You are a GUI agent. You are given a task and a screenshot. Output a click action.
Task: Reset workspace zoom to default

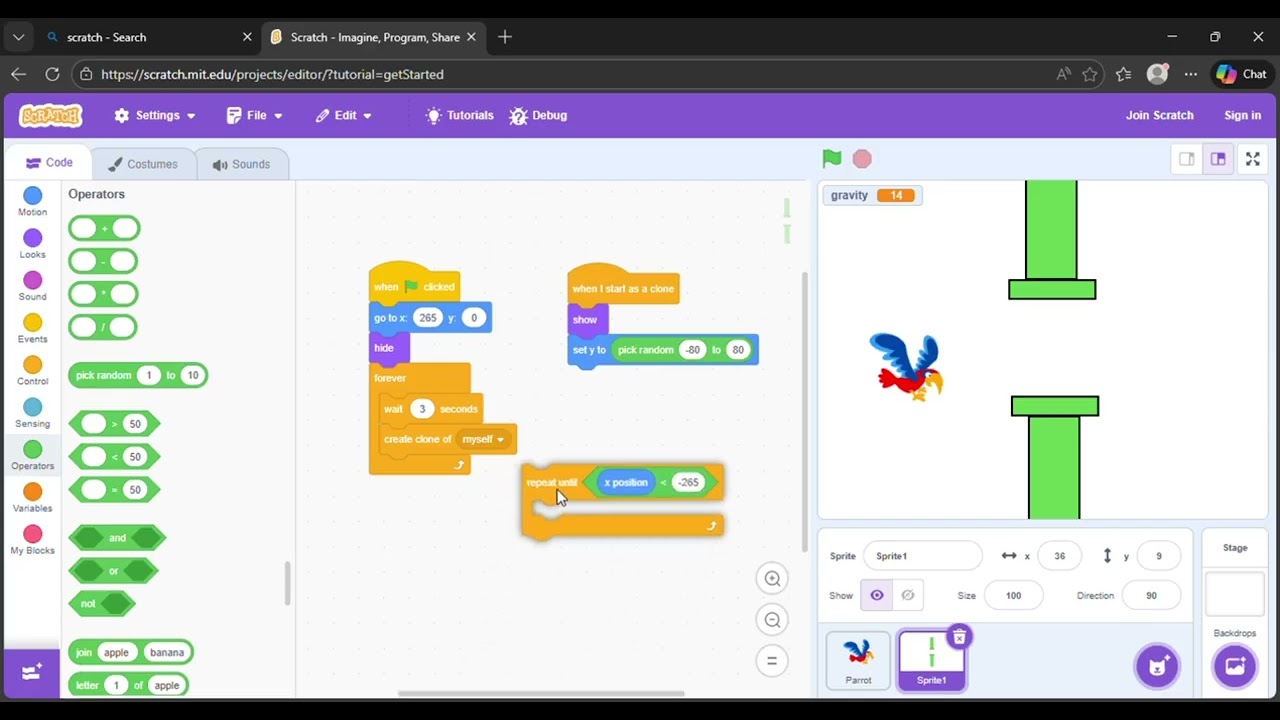[x=772, y=660]
